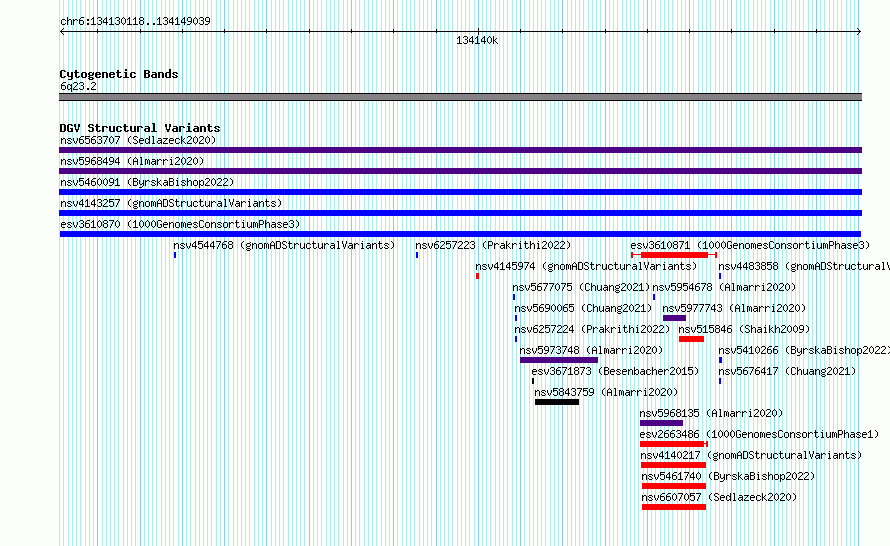Select the red bar under esv2663486
This screenshot has height=546, width=890.
pos(673,444)
